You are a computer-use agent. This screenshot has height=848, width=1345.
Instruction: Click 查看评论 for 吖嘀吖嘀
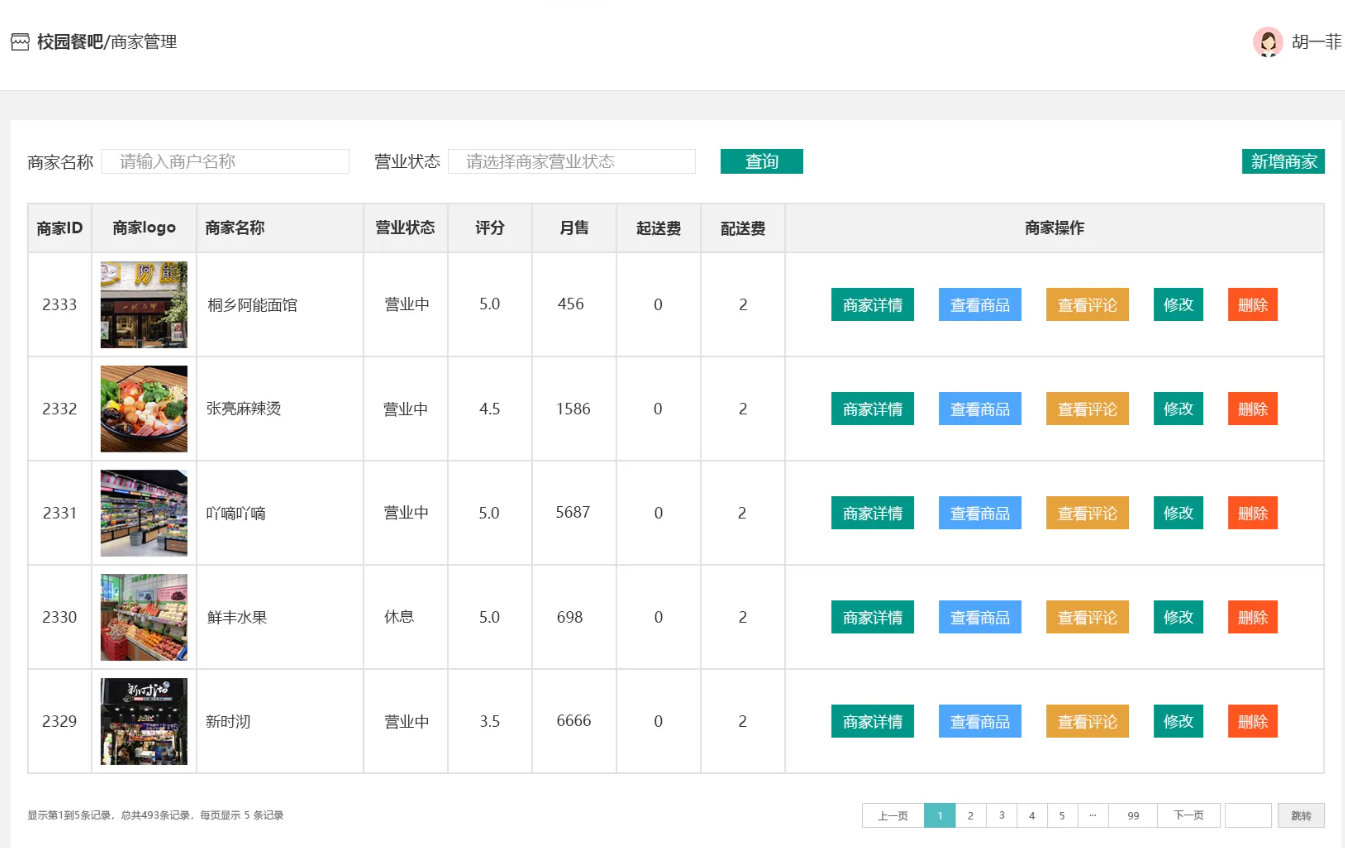pyautogui.click(x=1088, y=513)
